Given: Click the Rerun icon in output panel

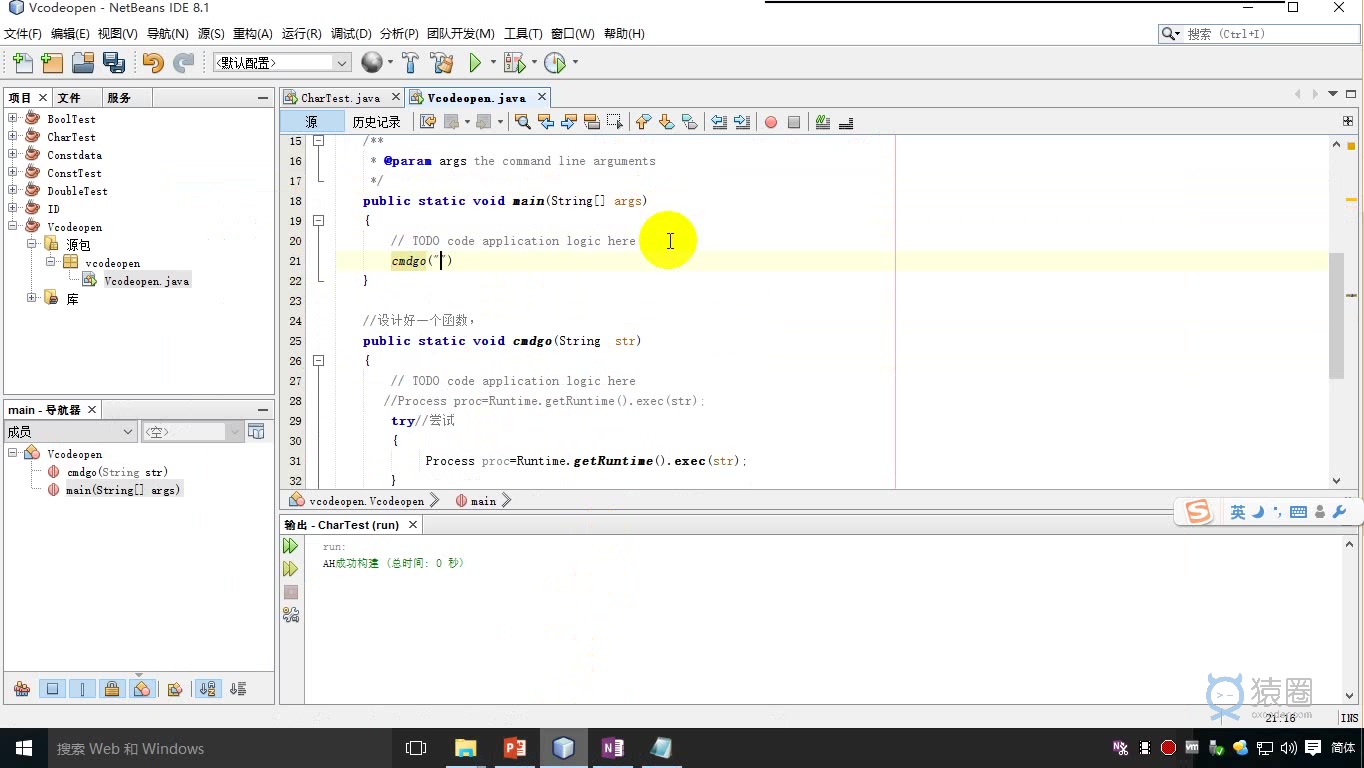Looking at the screenshot, I should point(290,546).
